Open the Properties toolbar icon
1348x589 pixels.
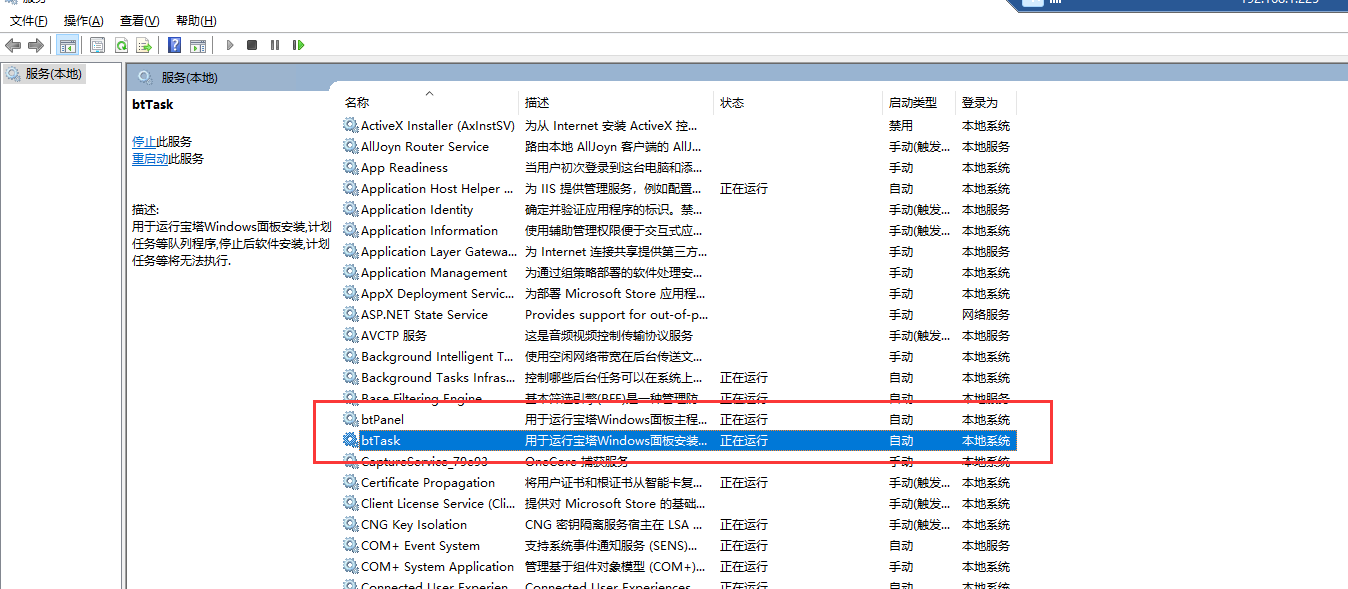click(x=97, y=45)
